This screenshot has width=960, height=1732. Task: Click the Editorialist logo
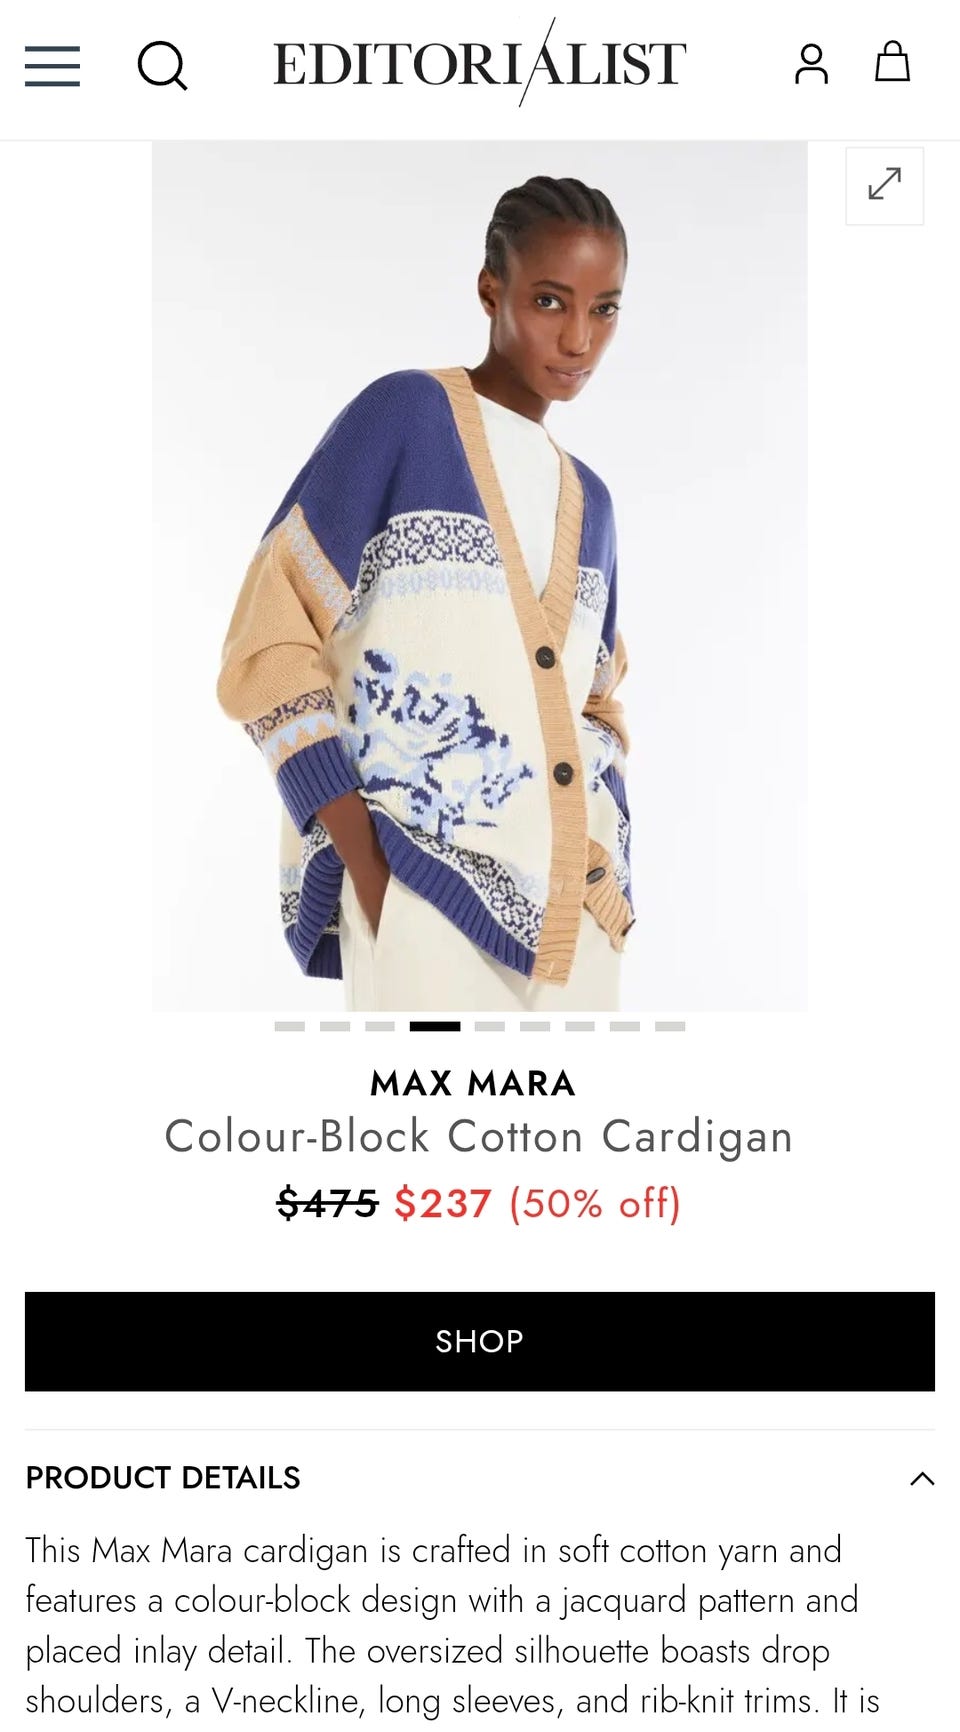click(480, 63)
